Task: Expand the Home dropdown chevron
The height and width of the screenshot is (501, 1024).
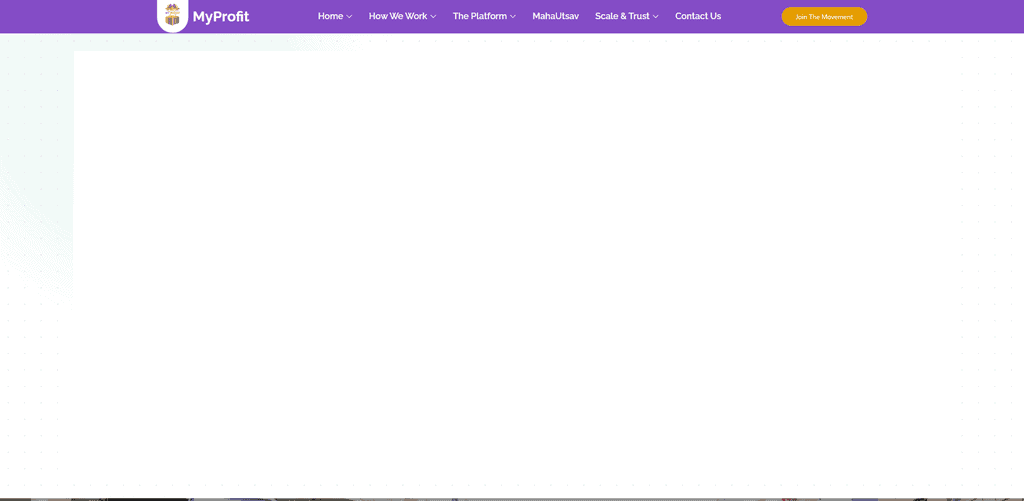Action: tap(349, 16)
